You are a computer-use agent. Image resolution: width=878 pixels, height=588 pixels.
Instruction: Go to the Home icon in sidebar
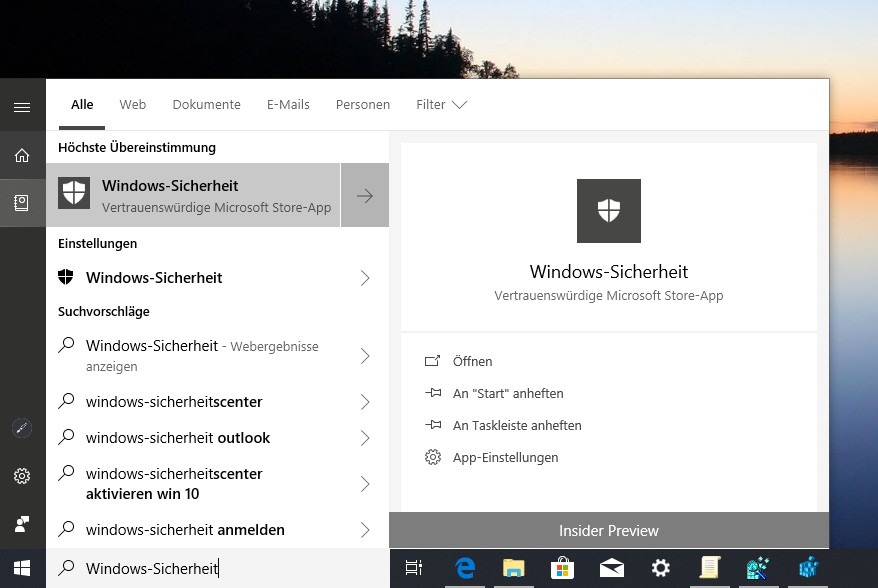click(x=22, y=155)
